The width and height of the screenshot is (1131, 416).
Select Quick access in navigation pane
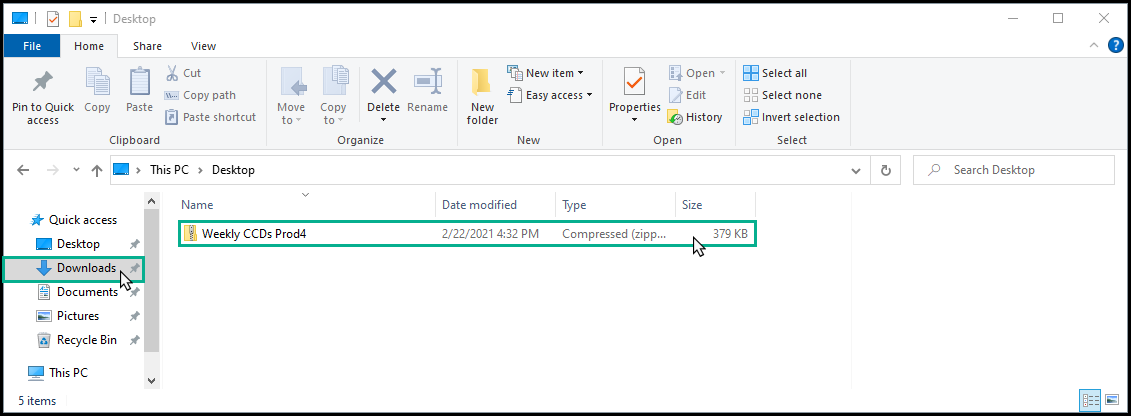(74, 220)
